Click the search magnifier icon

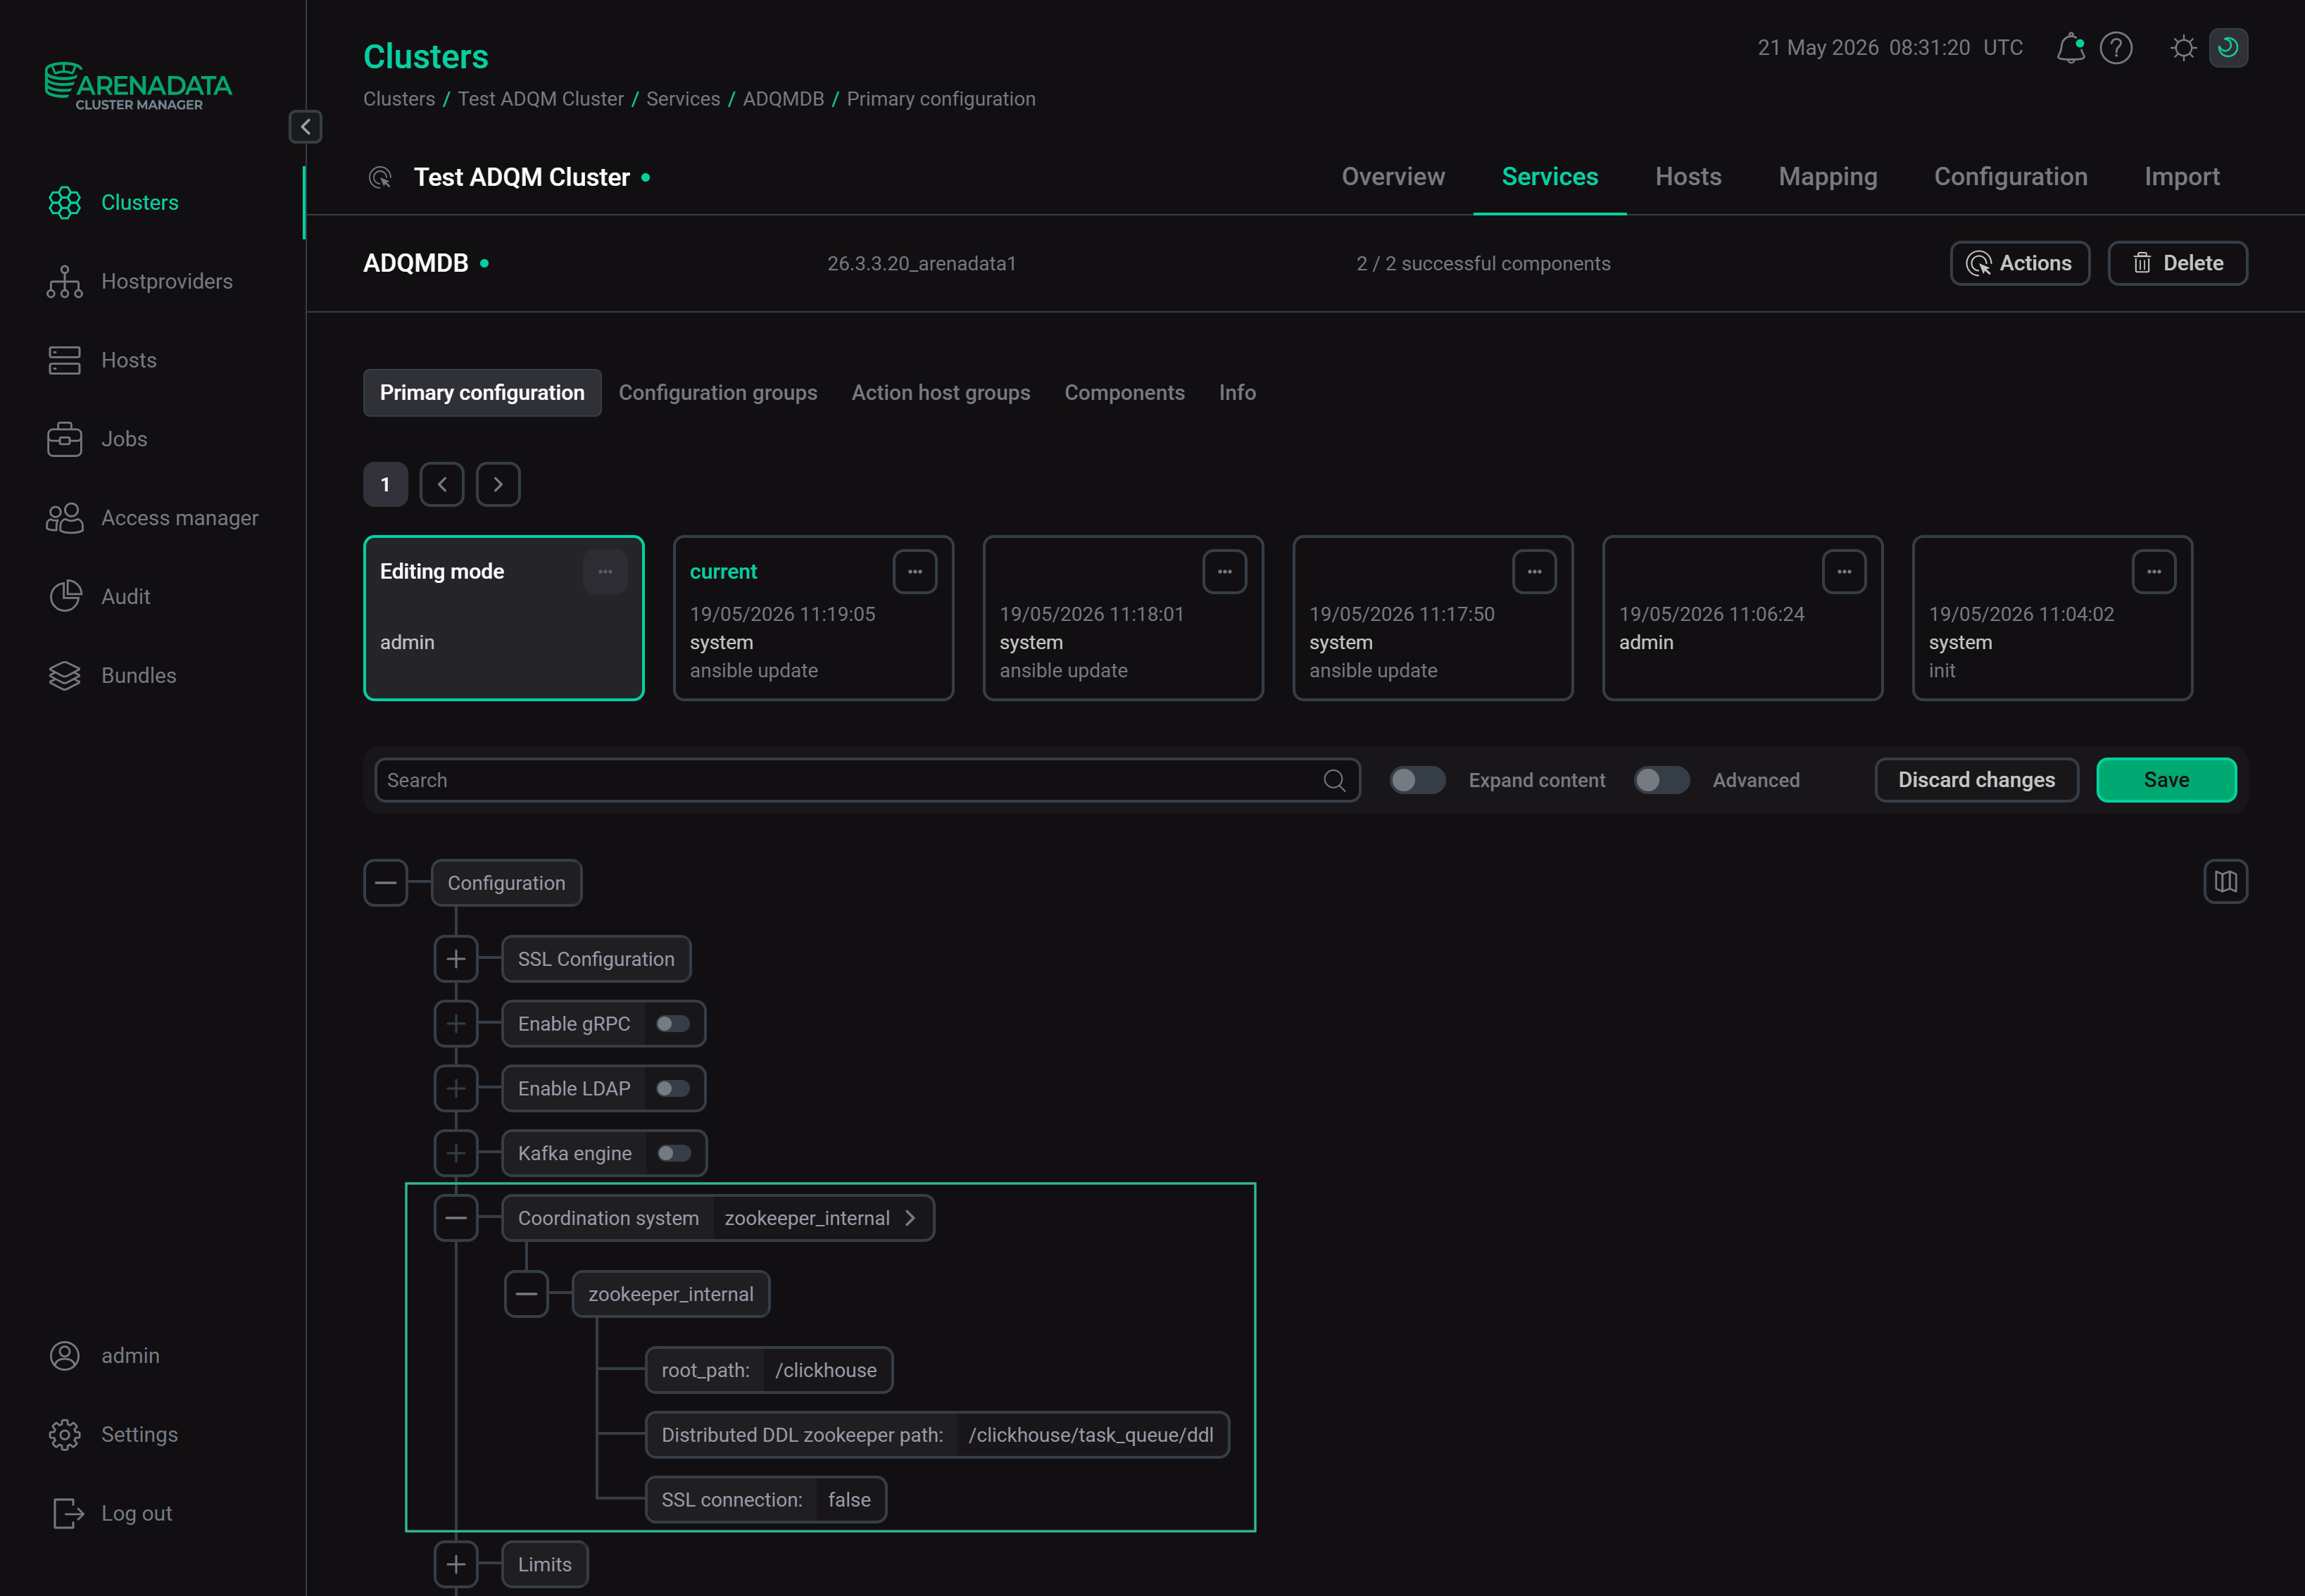pyautogui.click(x=1334, y=780)
